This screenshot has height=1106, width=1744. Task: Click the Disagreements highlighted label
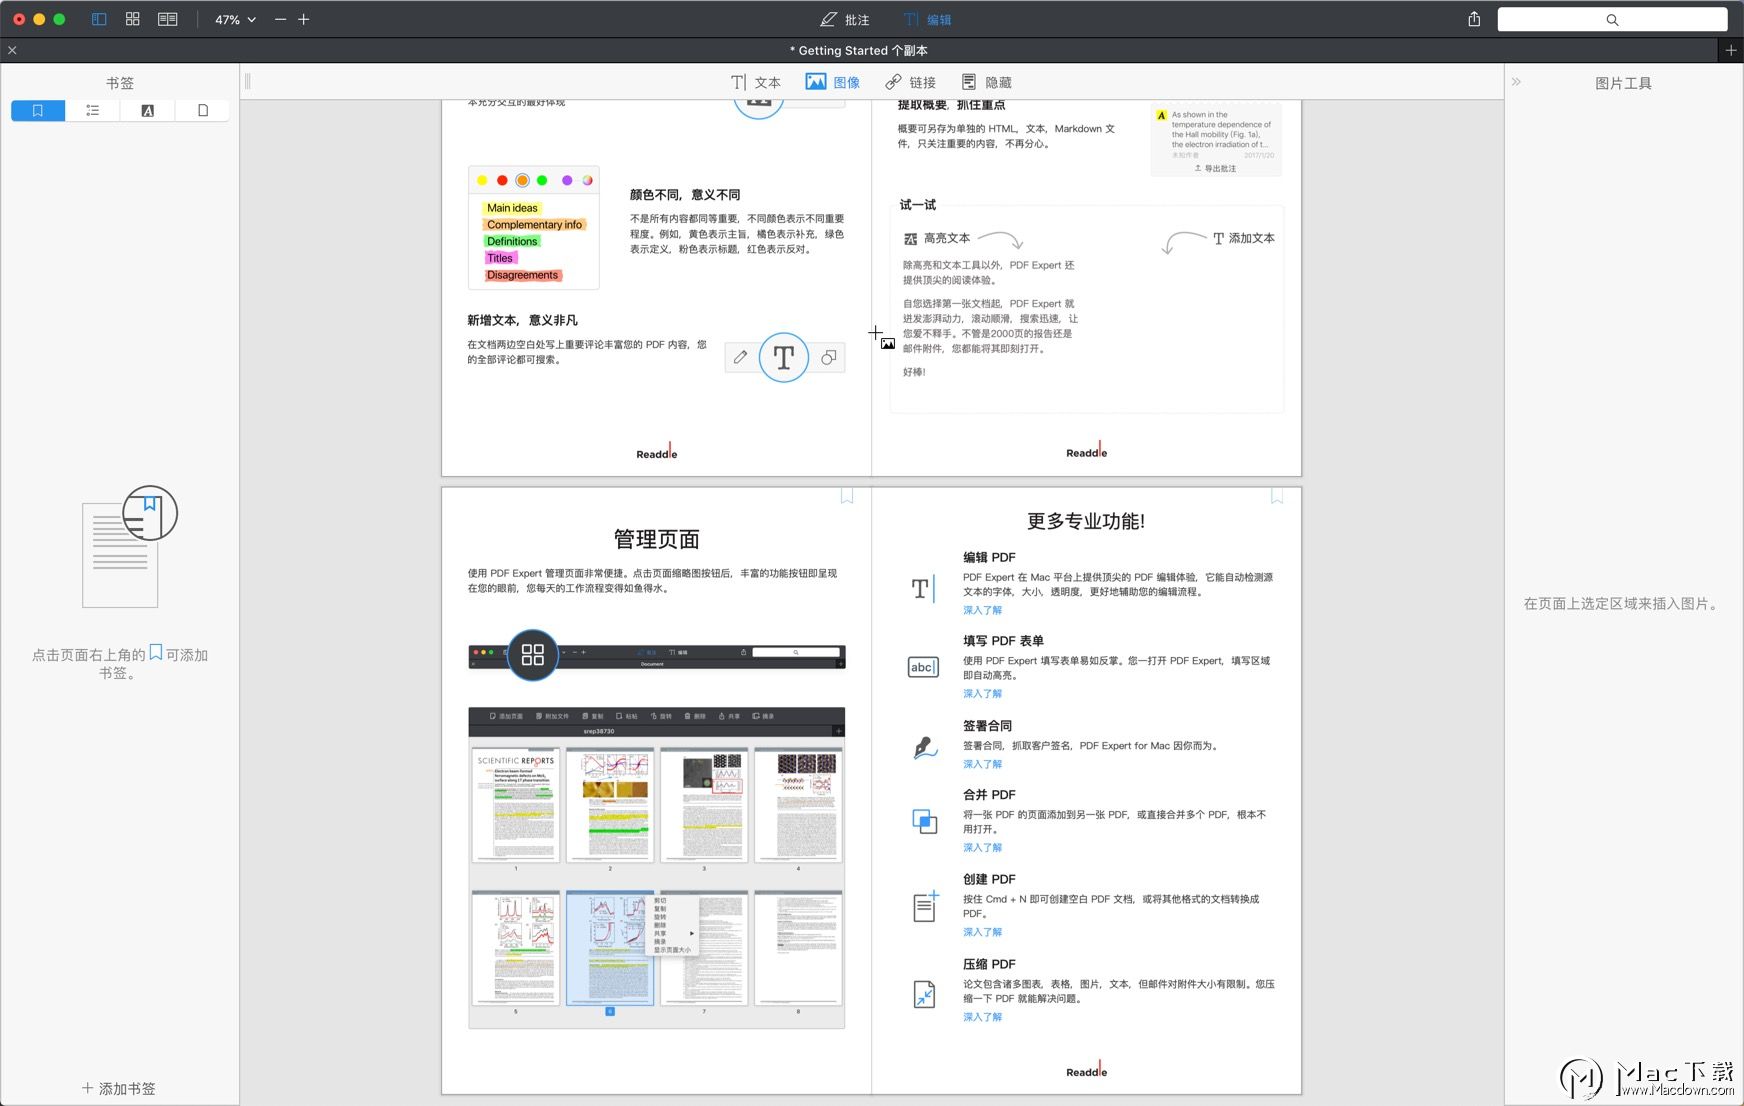[x=523, y=275]
